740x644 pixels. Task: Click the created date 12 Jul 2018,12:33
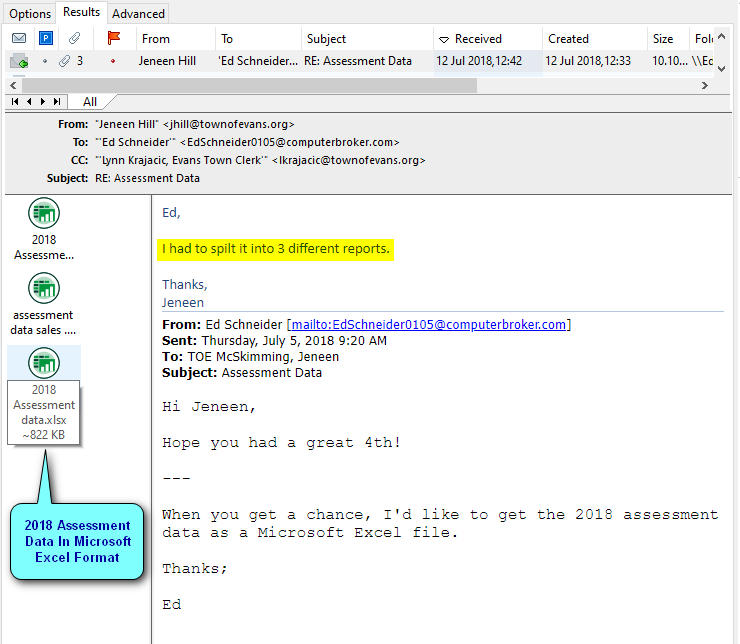point(588,61)
